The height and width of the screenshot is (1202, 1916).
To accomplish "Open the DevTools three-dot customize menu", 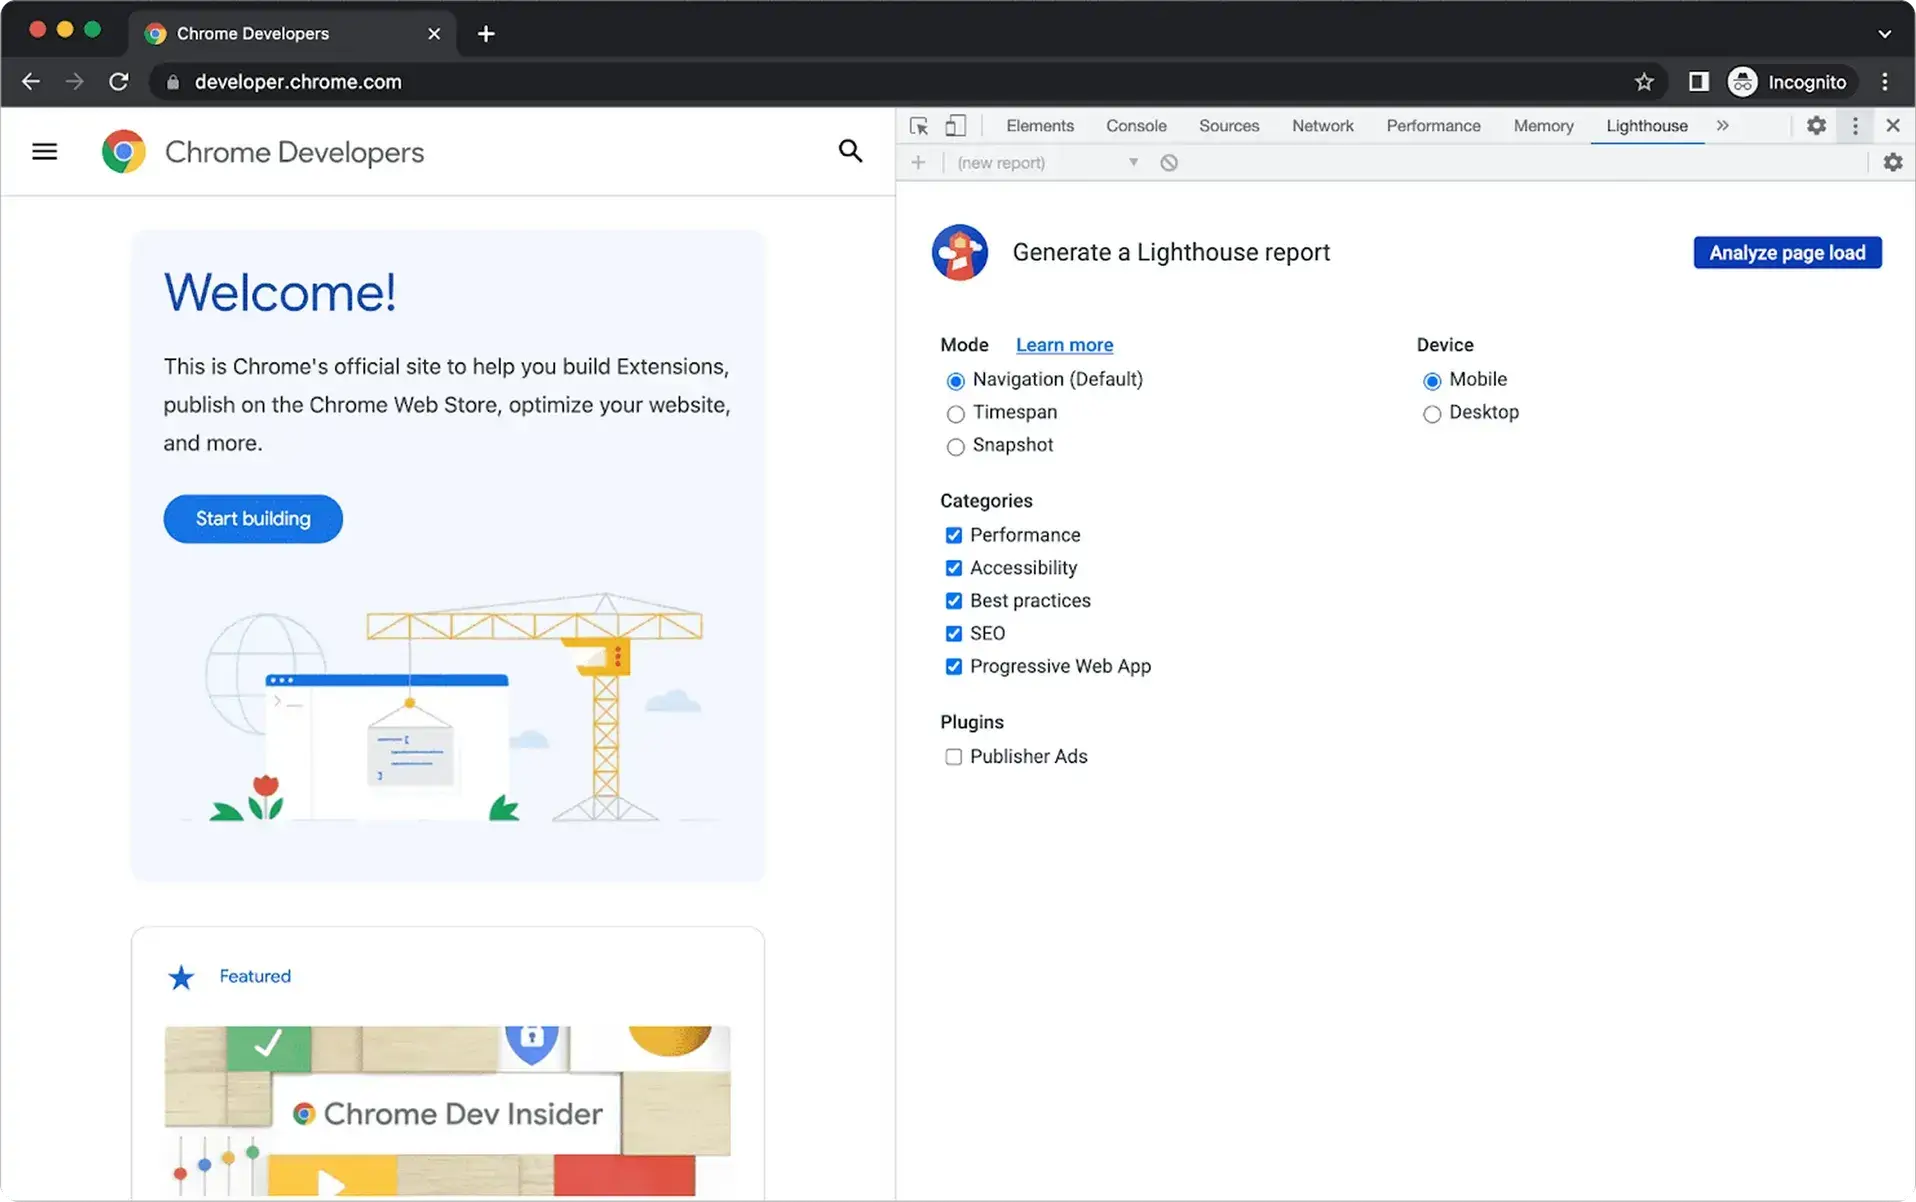I will 1855,126.
